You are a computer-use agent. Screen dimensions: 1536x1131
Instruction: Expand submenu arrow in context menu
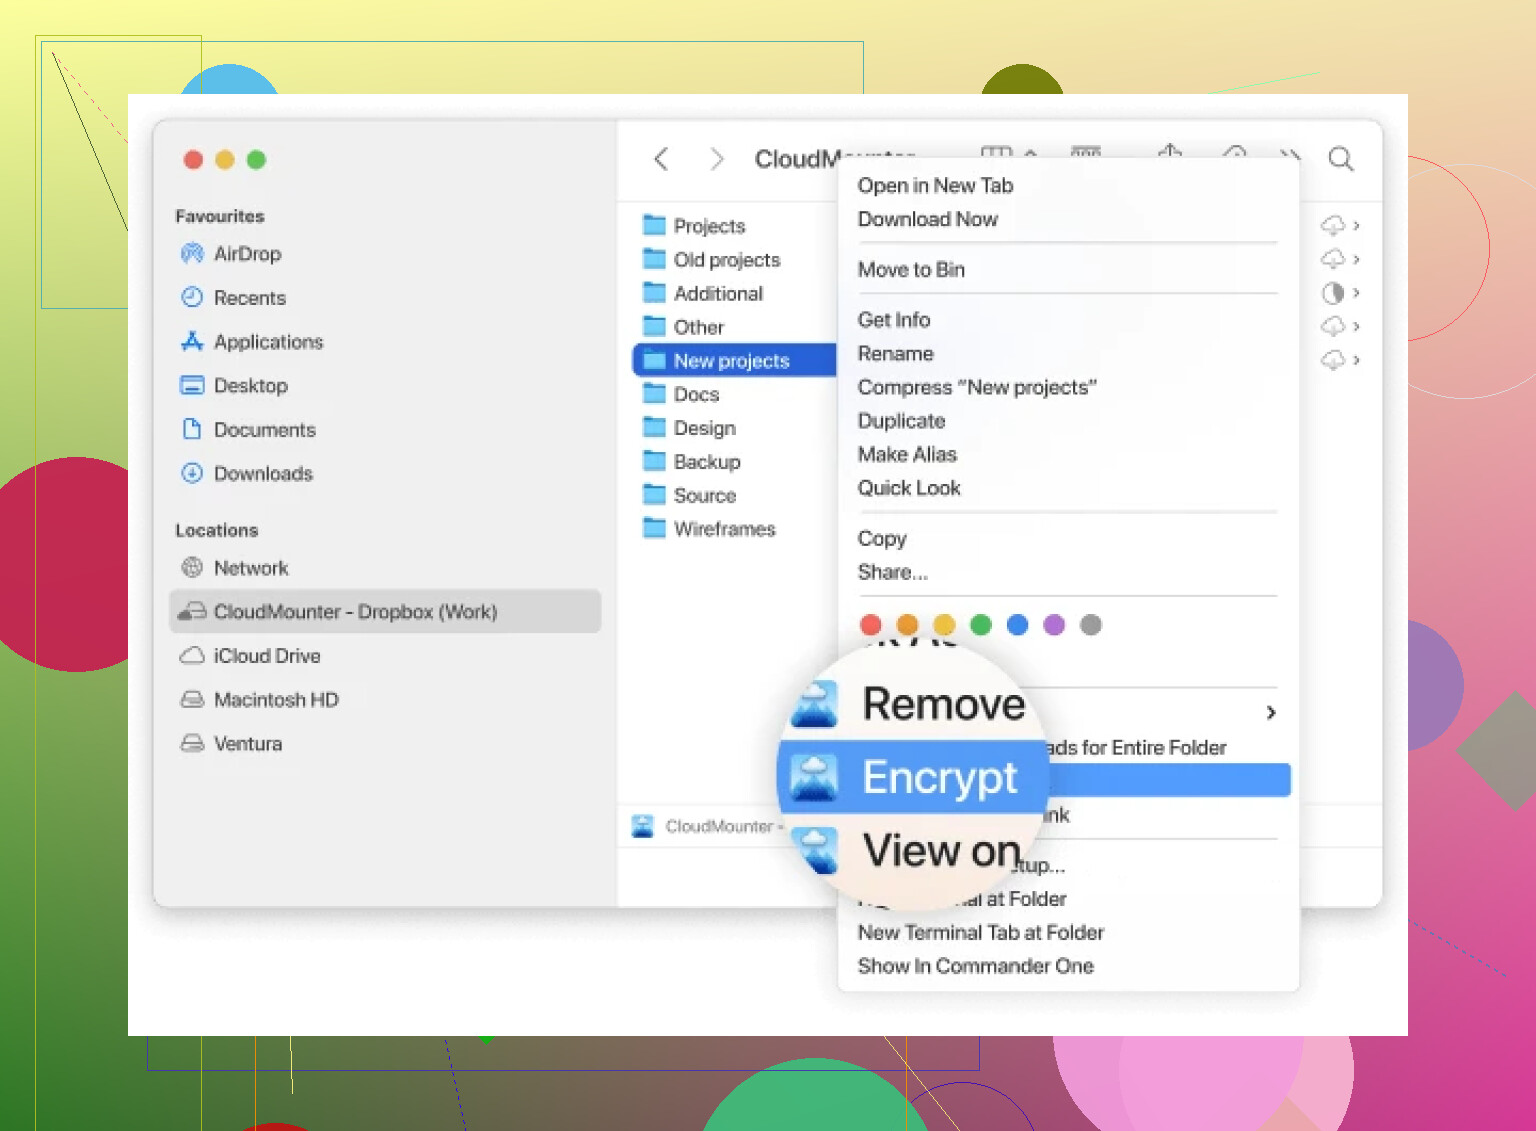coord(1271,713)
